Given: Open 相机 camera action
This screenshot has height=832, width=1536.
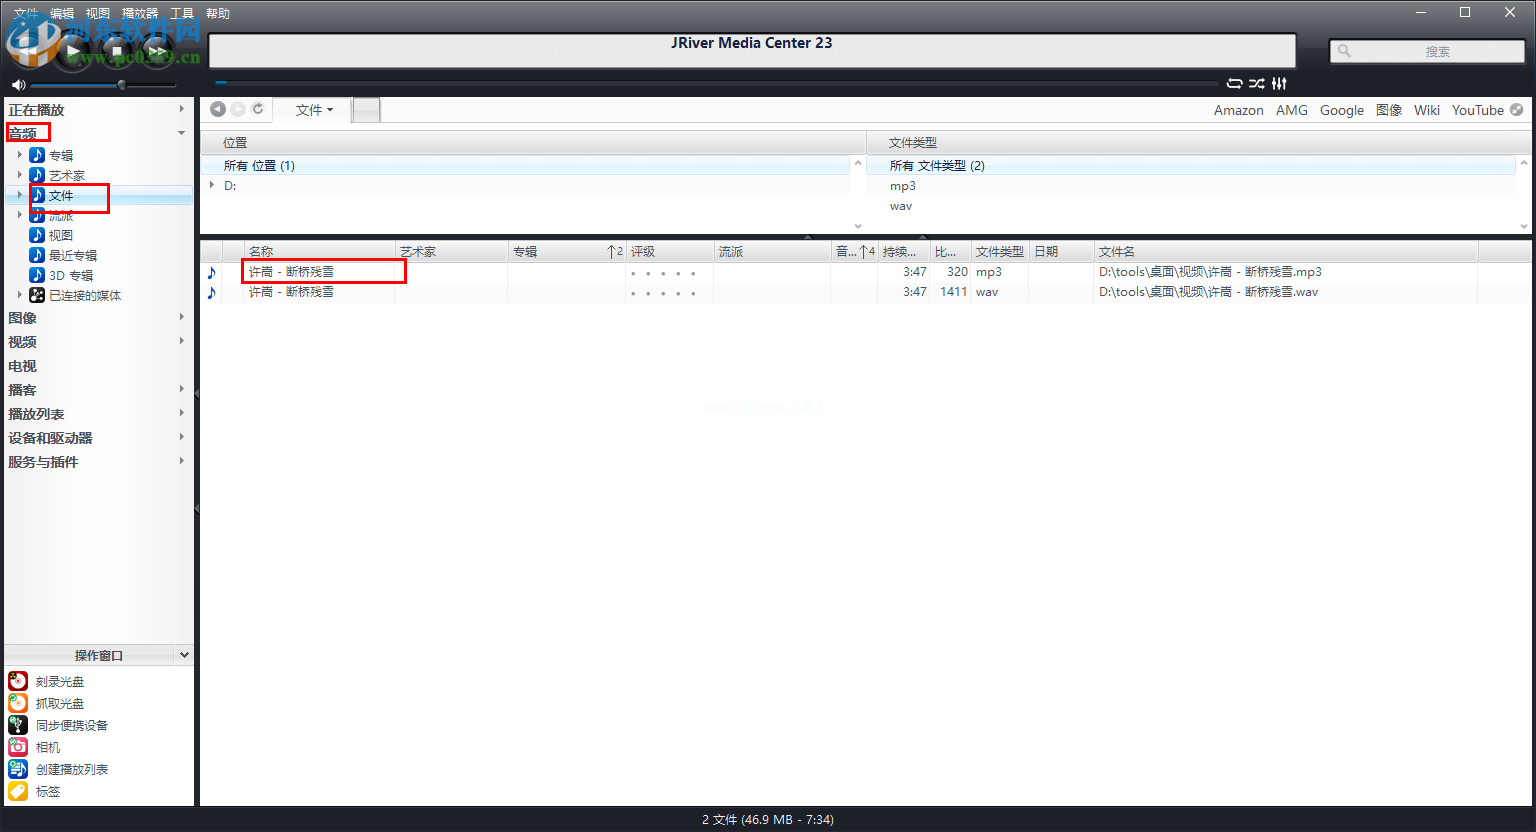Looking at the screenshot, I should tap(48, 747).
